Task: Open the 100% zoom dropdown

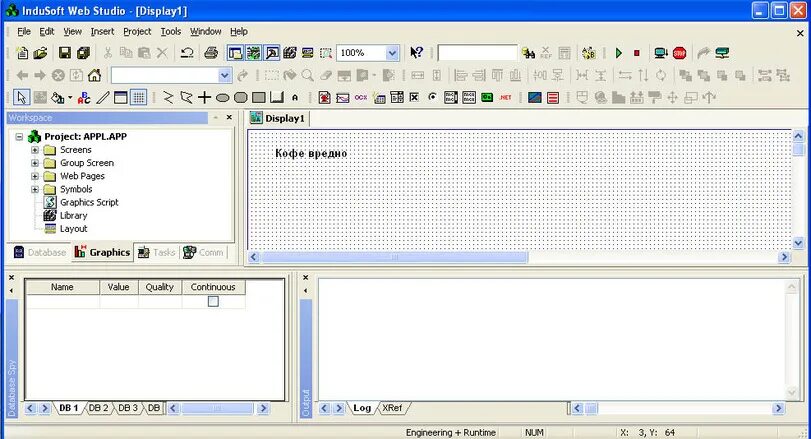Action: pos(393,53)
